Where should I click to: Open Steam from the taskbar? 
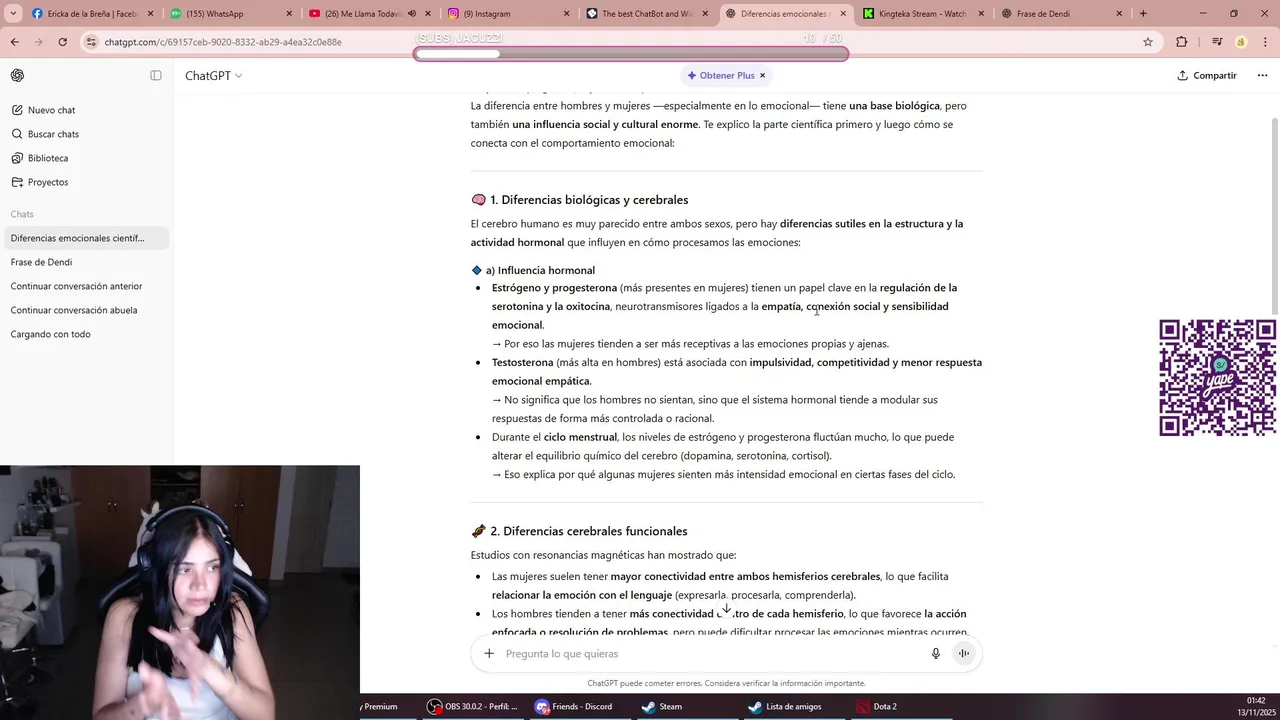(x=662, y=707)
